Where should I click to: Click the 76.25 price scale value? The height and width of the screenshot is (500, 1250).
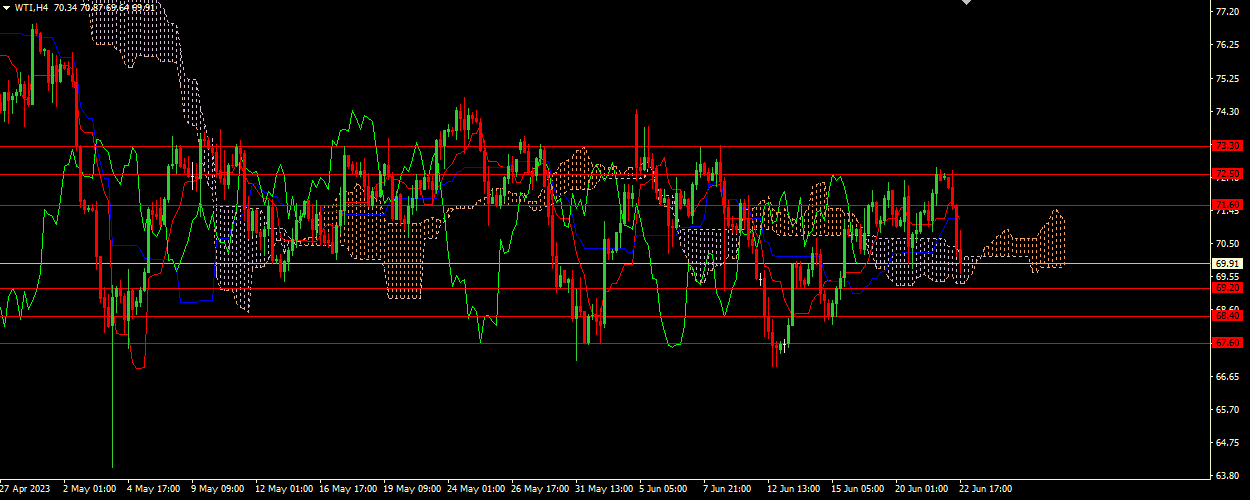[1227, 45]
